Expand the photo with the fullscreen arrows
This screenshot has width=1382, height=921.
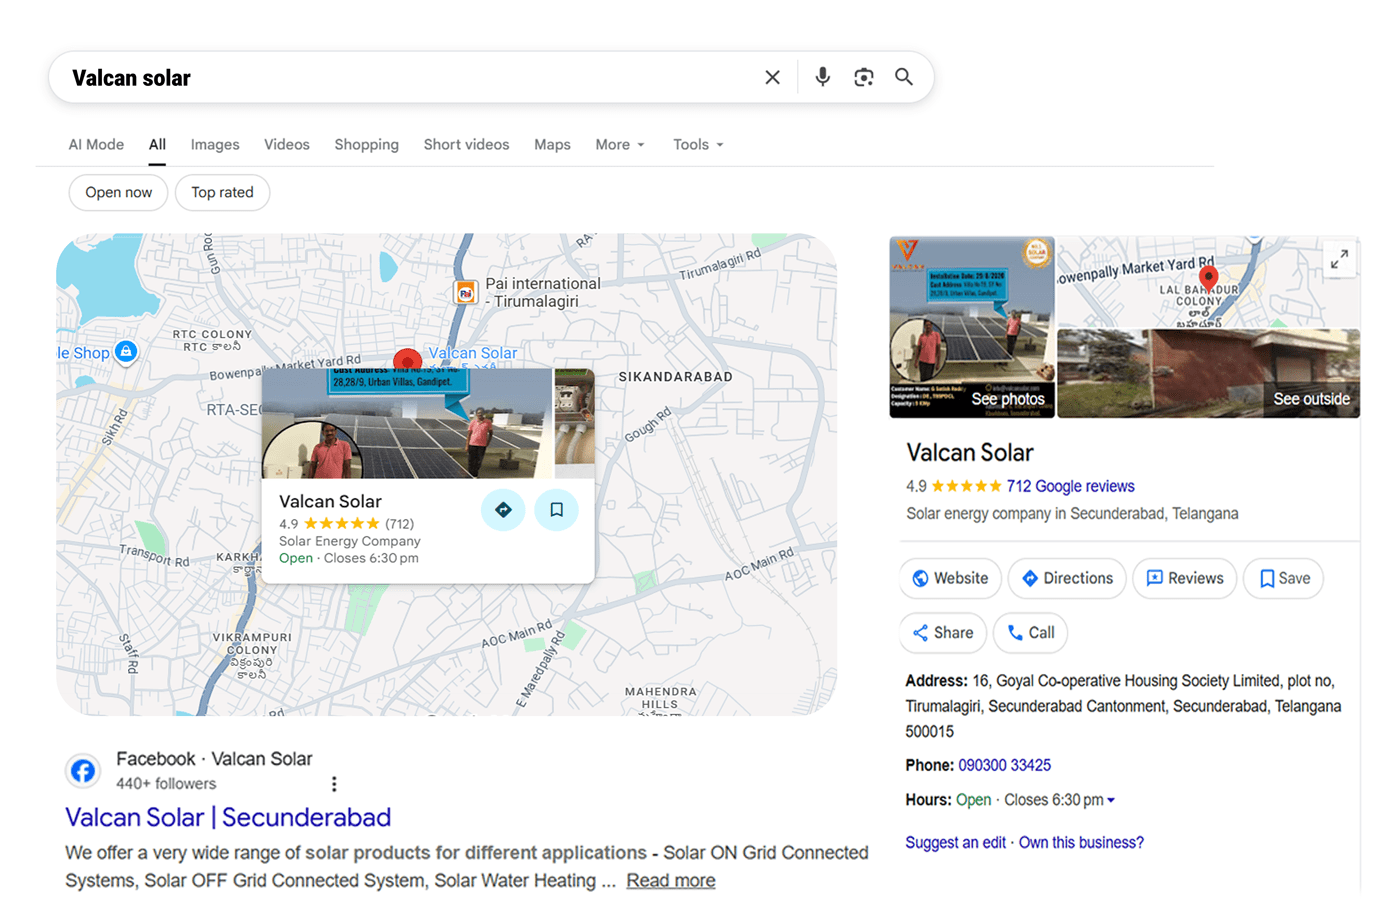point(1339,258)
